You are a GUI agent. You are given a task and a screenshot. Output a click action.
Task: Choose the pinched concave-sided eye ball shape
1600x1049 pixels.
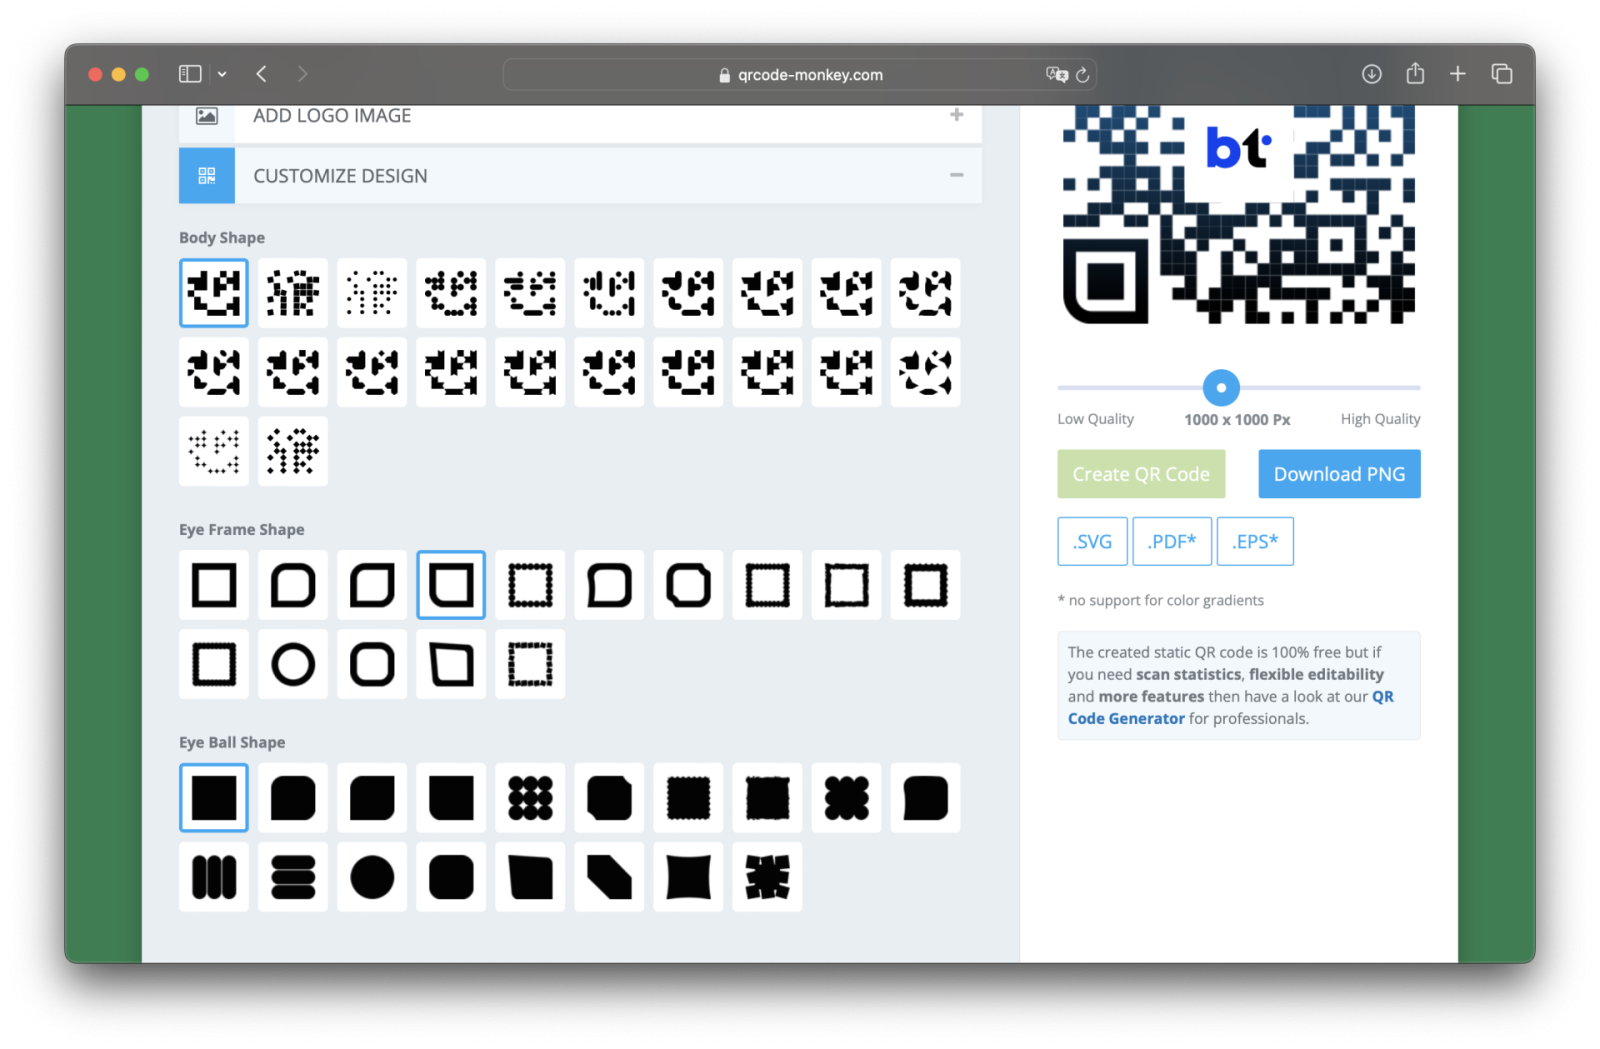coord(688,877)
